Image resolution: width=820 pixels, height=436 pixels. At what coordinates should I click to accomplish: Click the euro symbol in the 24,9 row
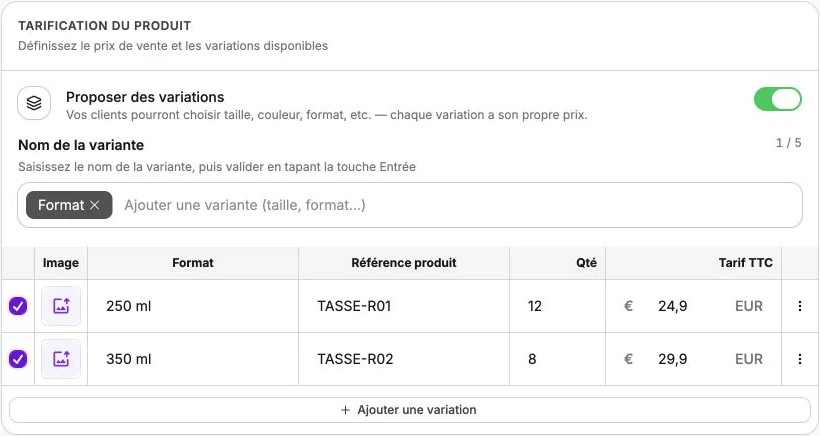coord(629,306)
